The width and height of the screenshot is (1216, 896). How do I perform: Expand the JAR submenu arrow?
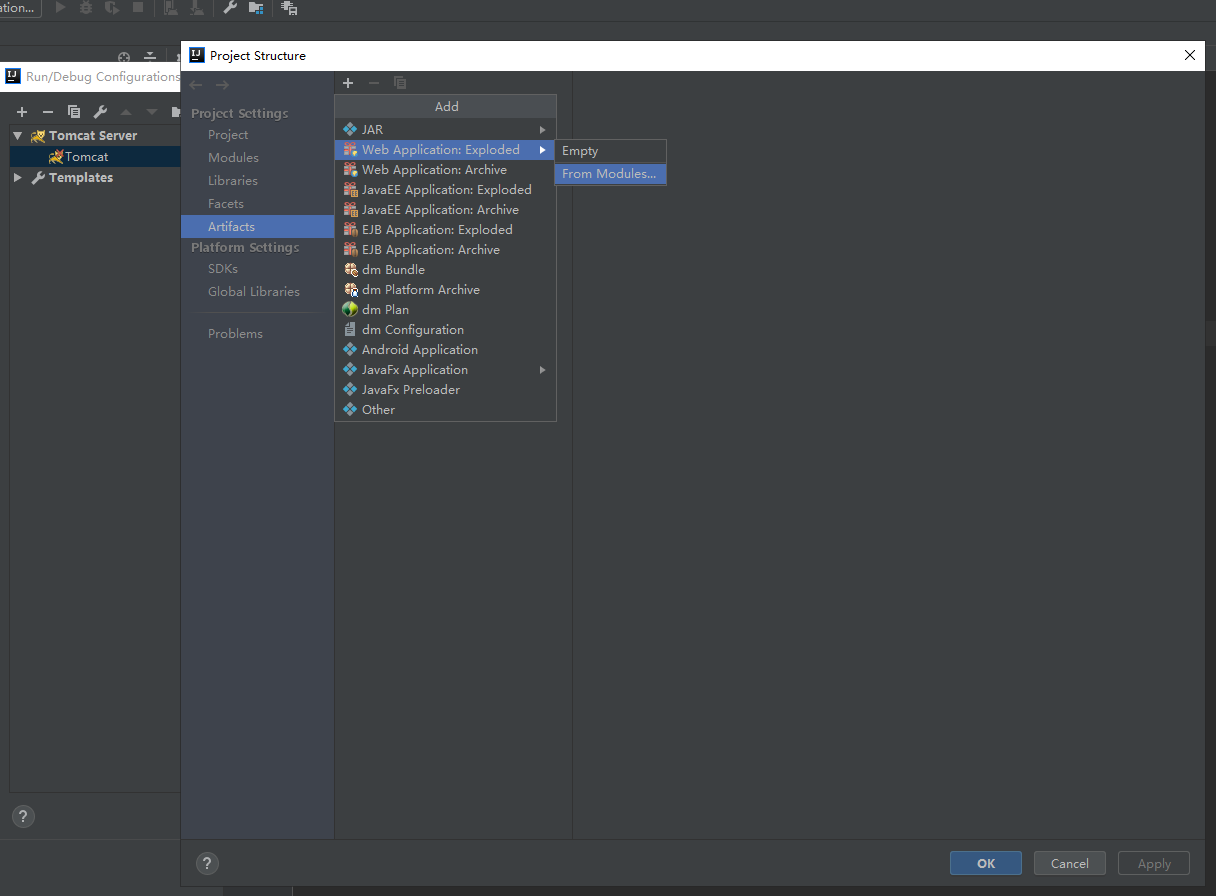pyautogui.click(x=543, y=130)
